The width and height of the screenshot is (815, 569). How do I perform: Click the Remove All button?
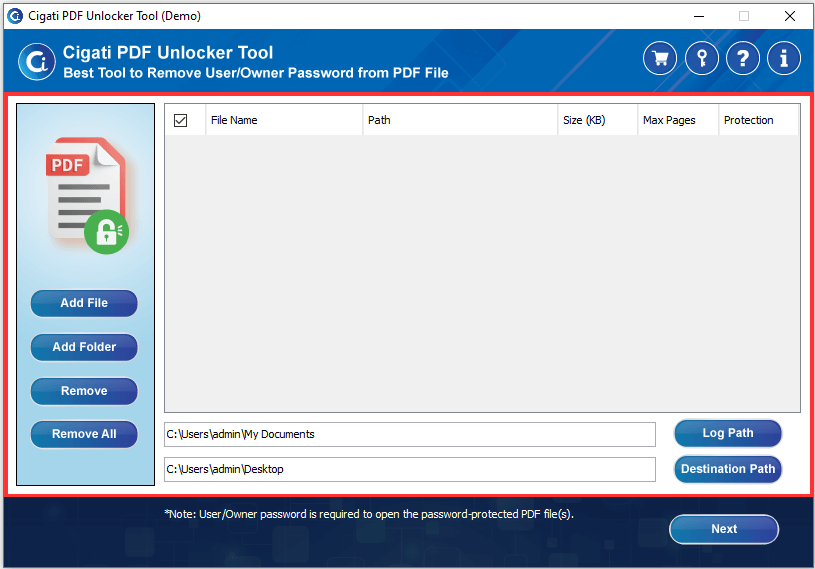pos(84,434)
